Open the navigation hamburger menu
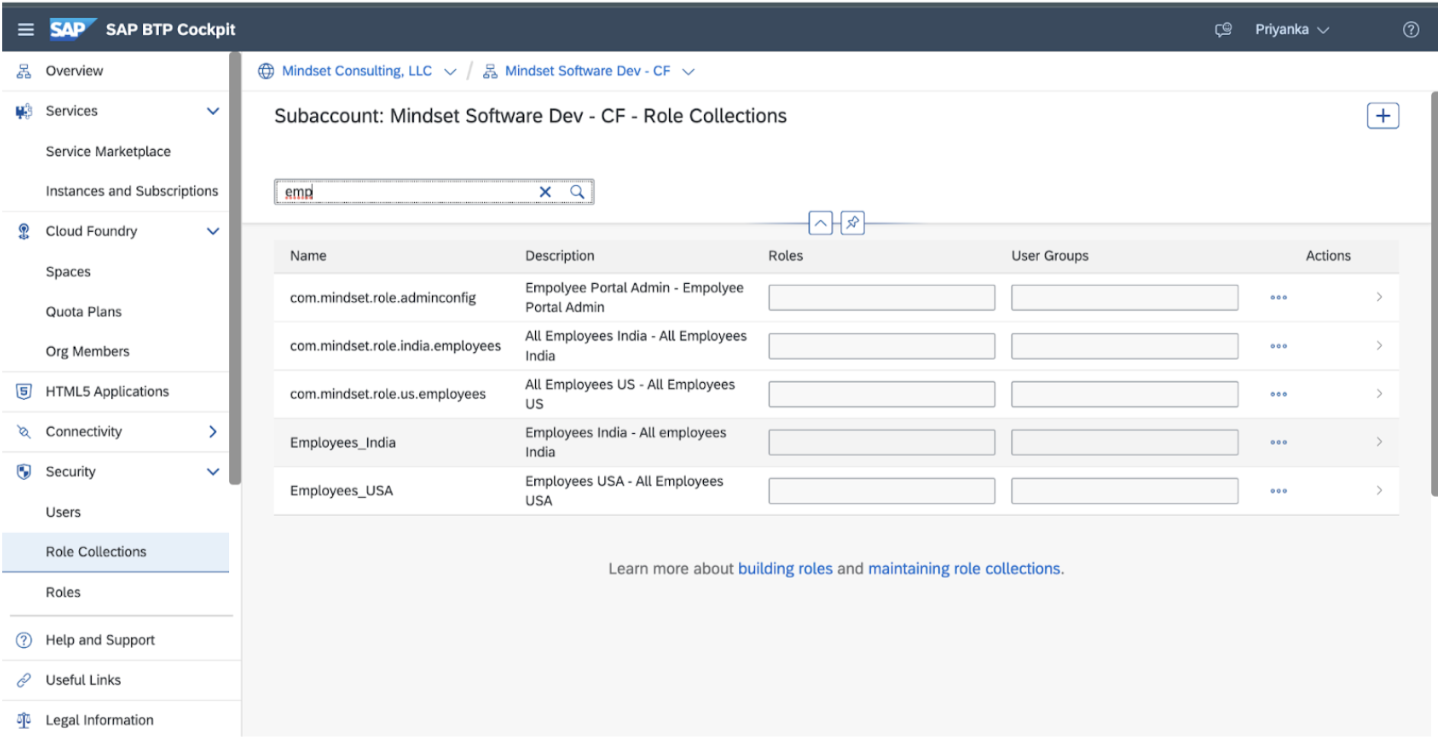This screenshot has width=1444, height=740. [x=26, y=28]
